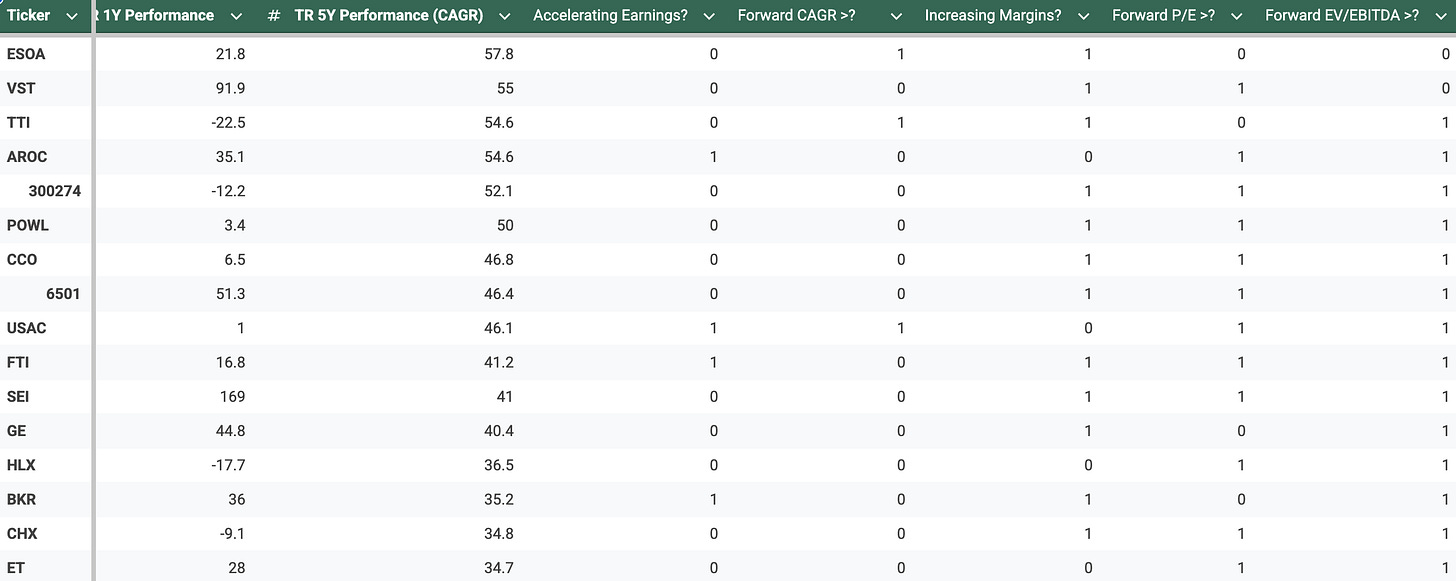Click the # number-type icon in the header
The image size is (1456, 581).
point(274,16)
